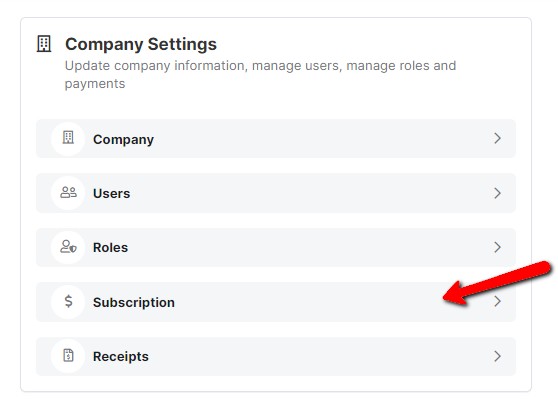Open the Company menu item label
The image size is (558, 418).
[x=123, y=139]
